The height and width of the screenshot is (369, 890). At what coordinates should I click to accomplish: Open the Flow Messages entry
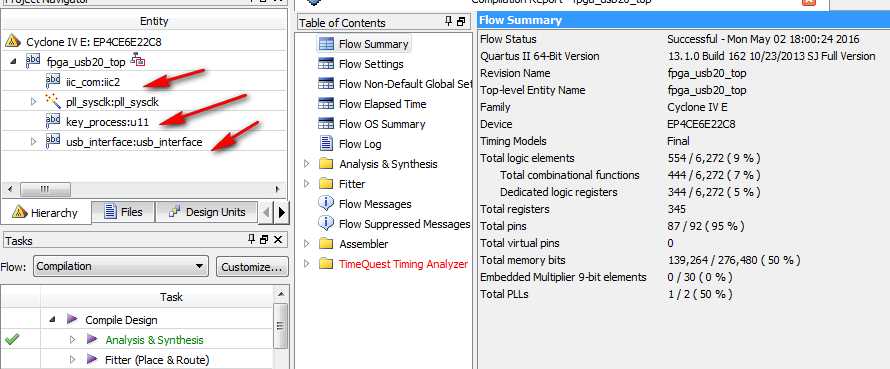coord(375,204)
